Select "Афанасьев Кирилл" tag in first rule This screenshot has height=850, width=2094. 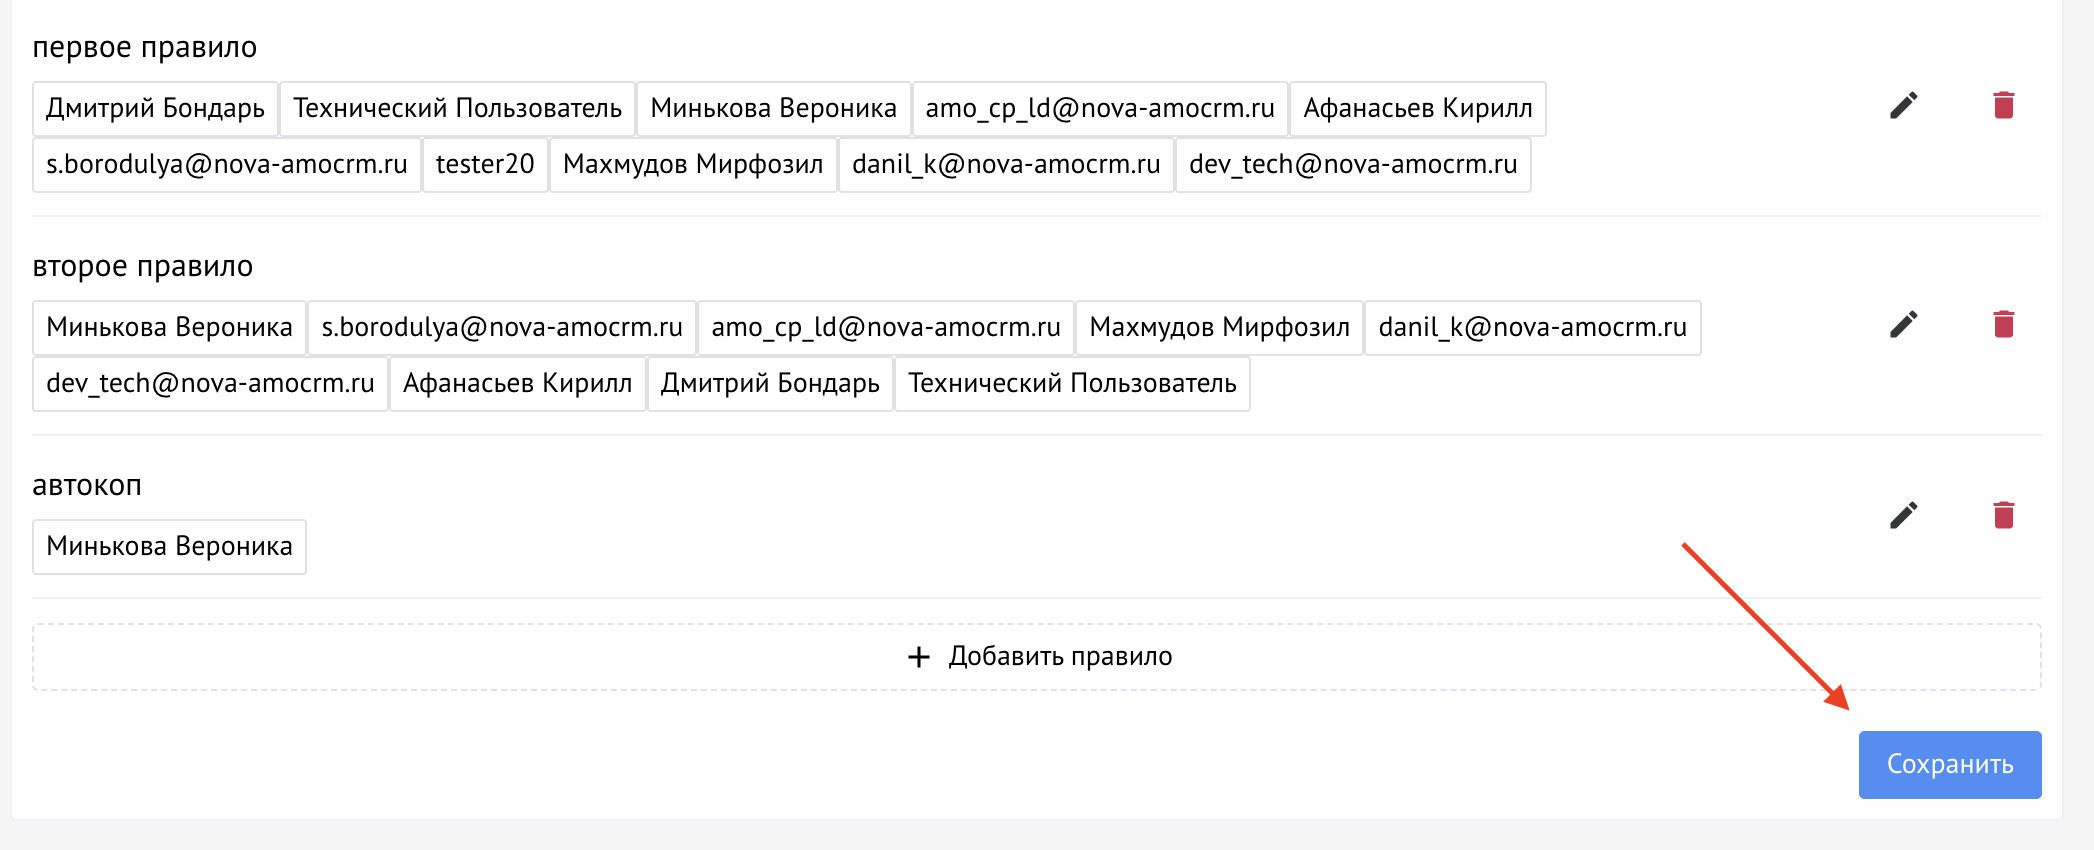(x=1417, y=109)
